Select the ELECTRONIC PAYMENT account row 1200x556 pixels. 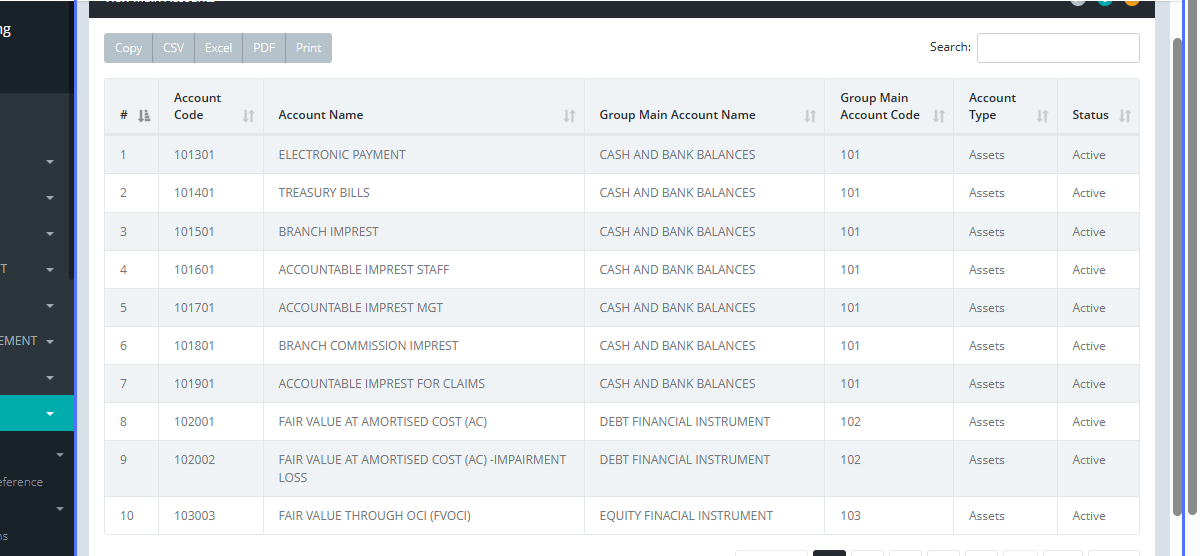[x=342, y=155]
